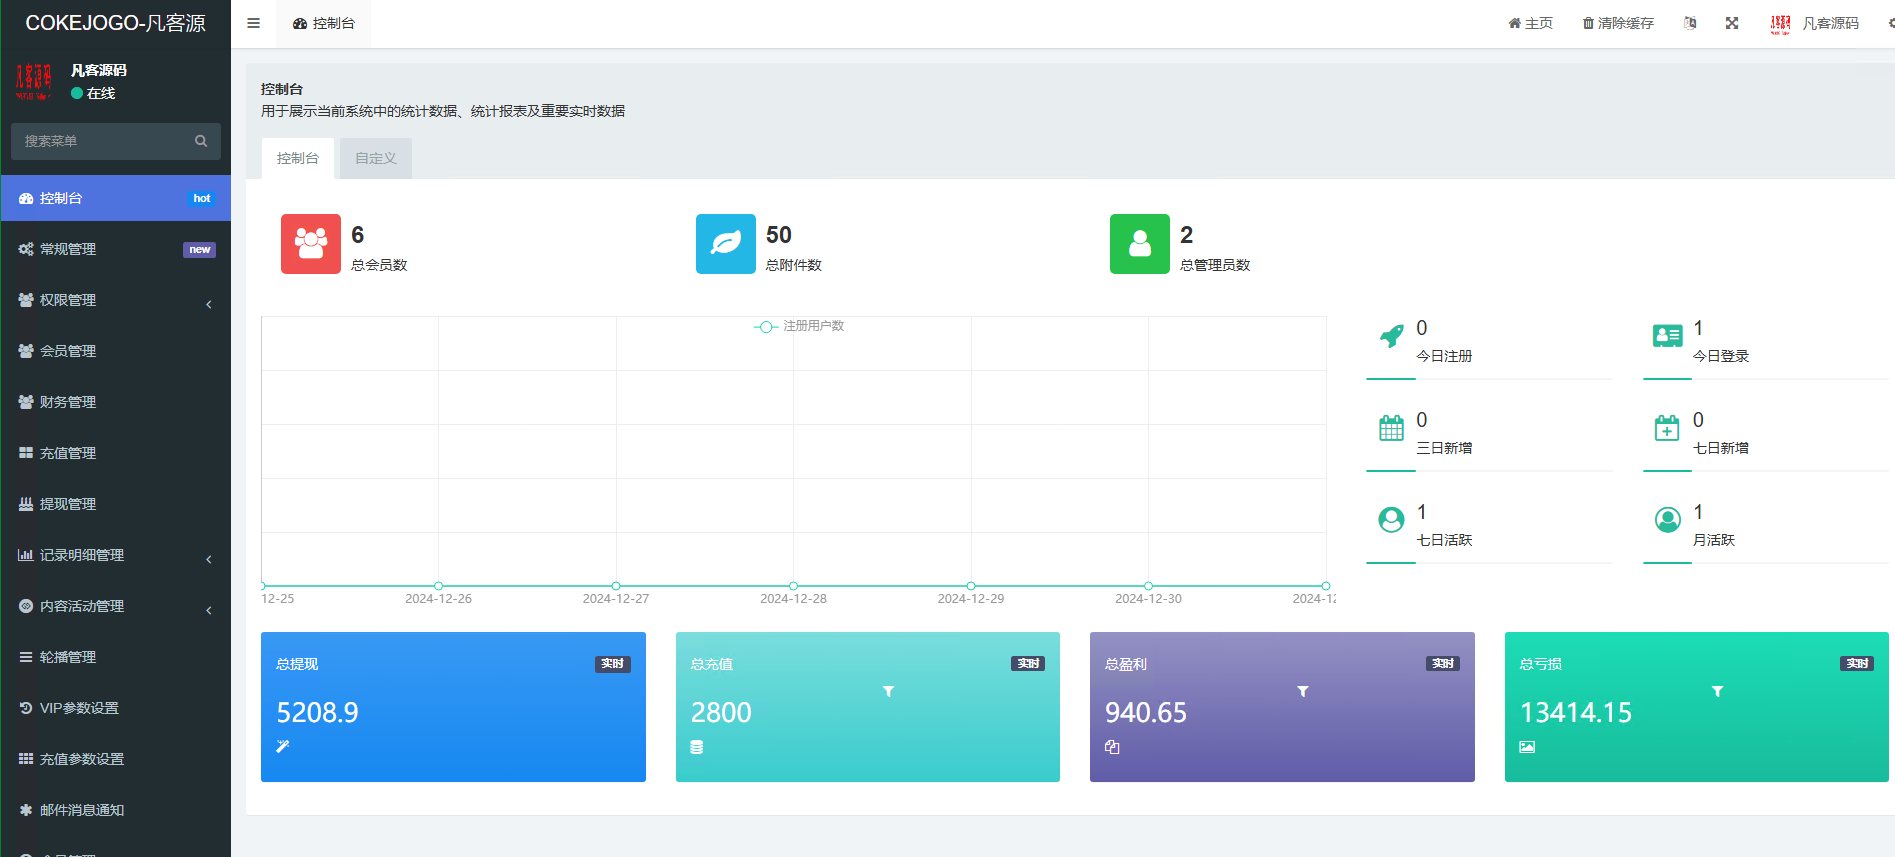Toggle the hamburger sidebar collapse icon

tap(254, 23)
